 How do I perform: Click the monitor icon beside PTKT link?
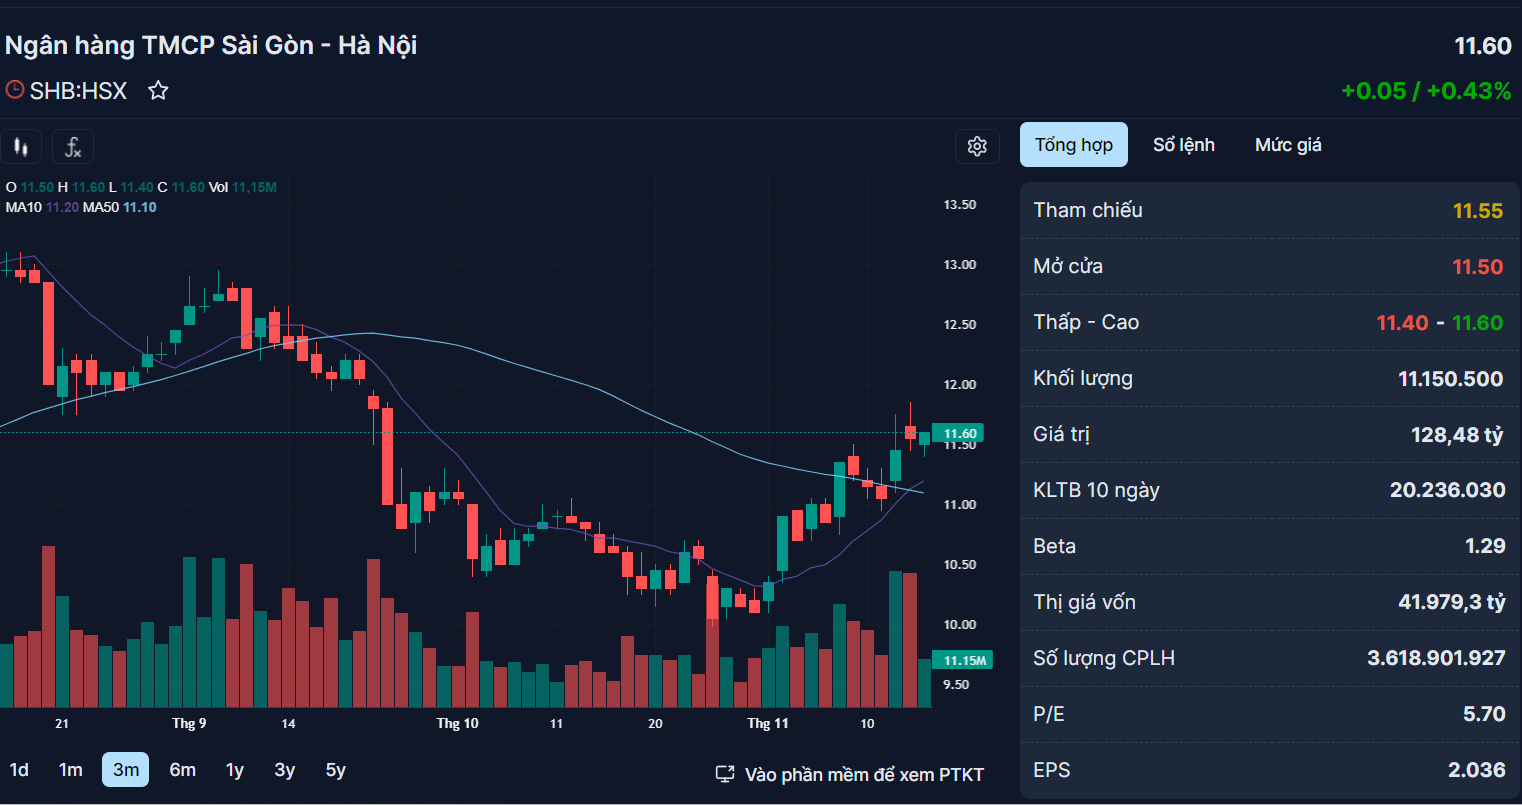click(725, 774)
